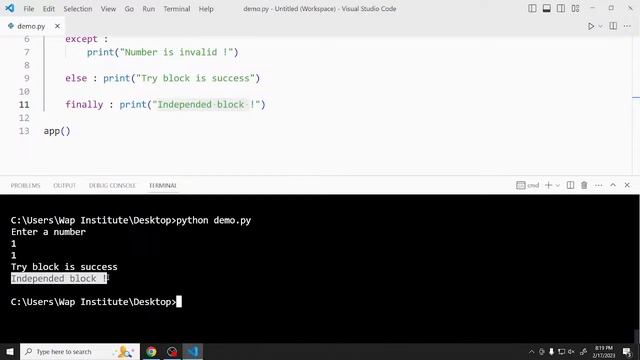
Task: Show hidden system tray icons
Action: tap(531, 351)
